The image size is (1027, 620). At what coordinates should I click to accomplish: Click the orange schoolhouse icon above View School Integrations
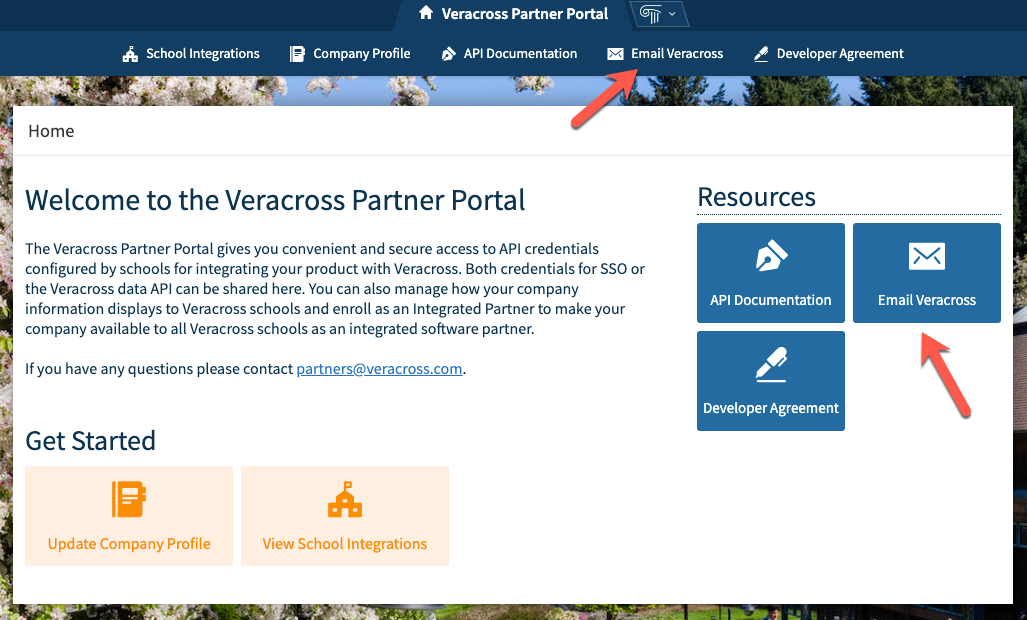click(x=344, y=498)
